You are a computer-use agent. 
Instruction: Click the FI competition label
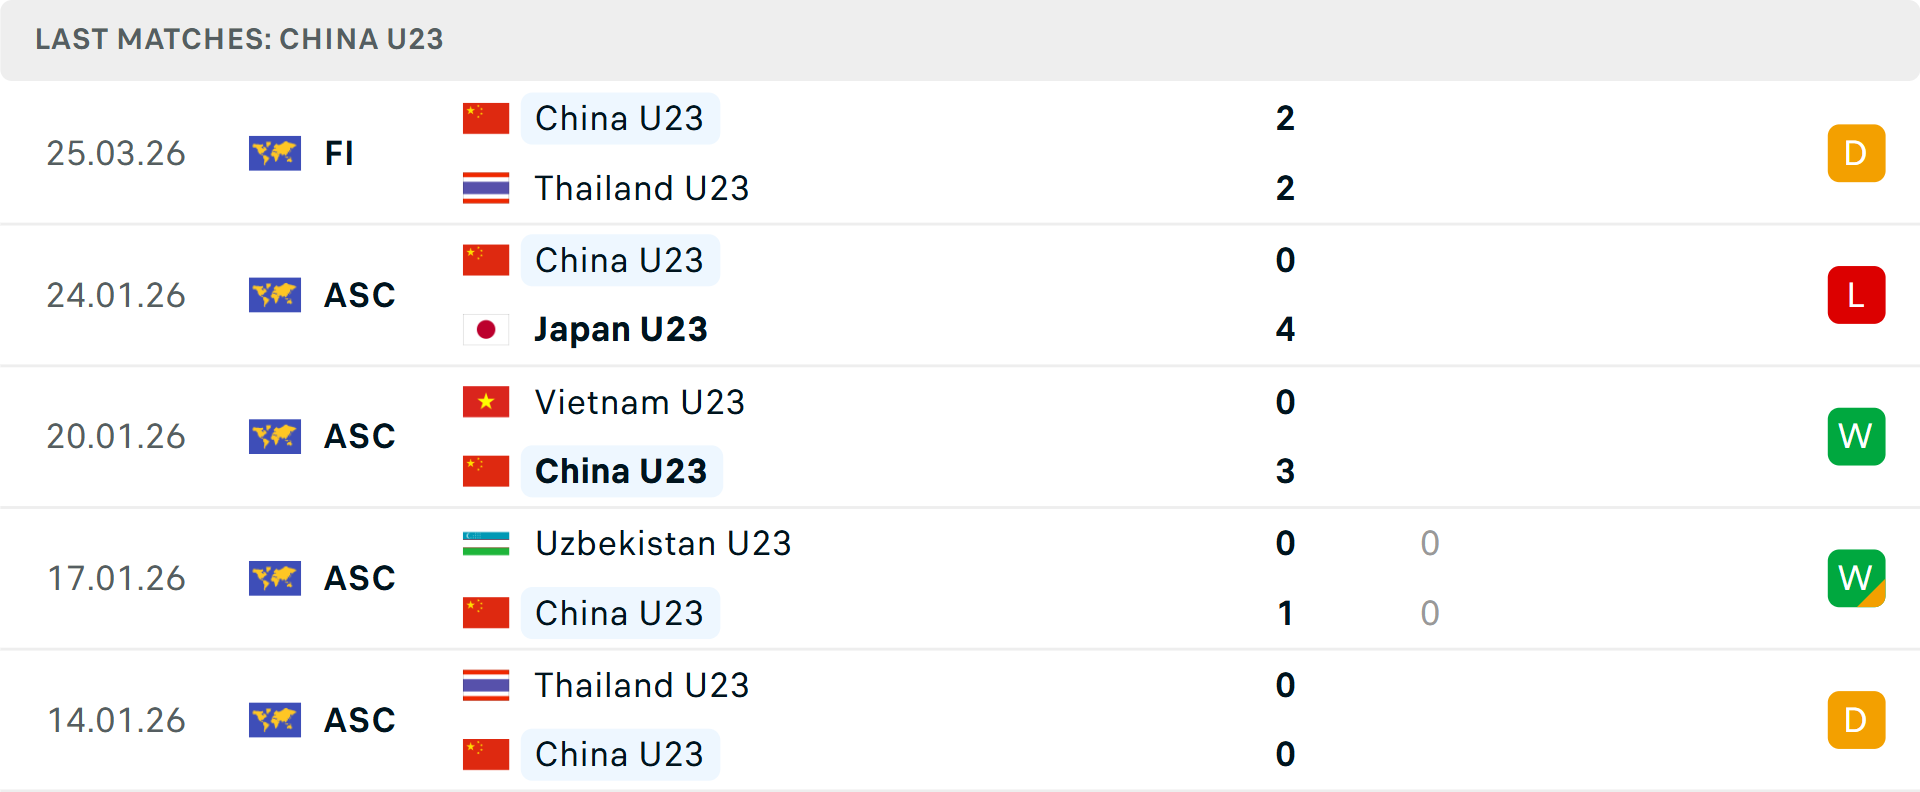[339, 153]
